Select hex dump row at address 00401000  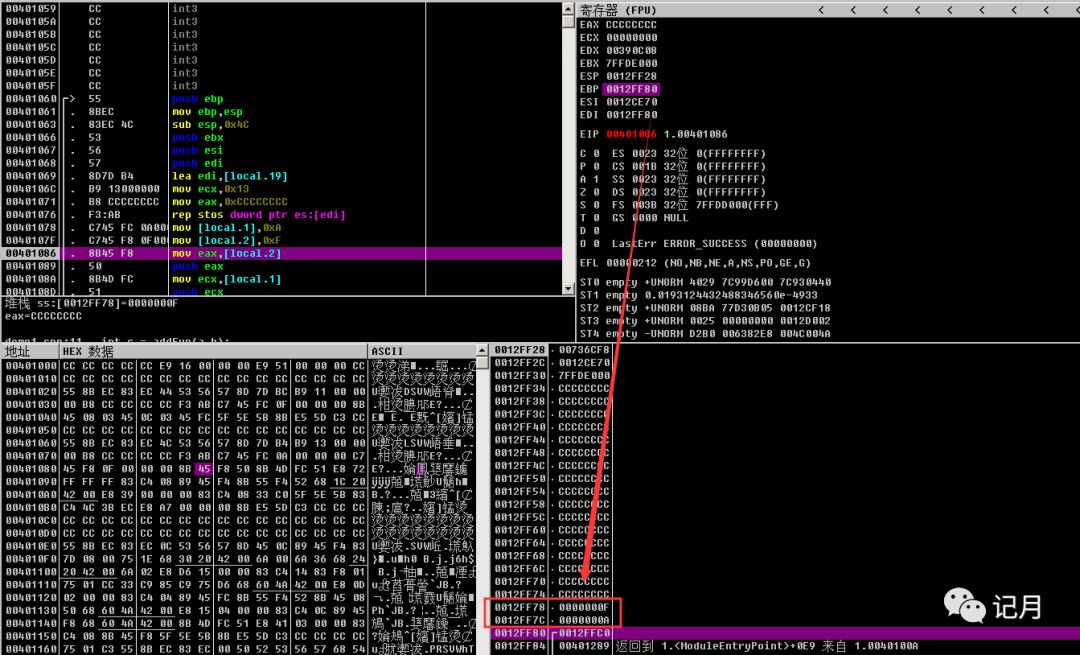[239, 366]
